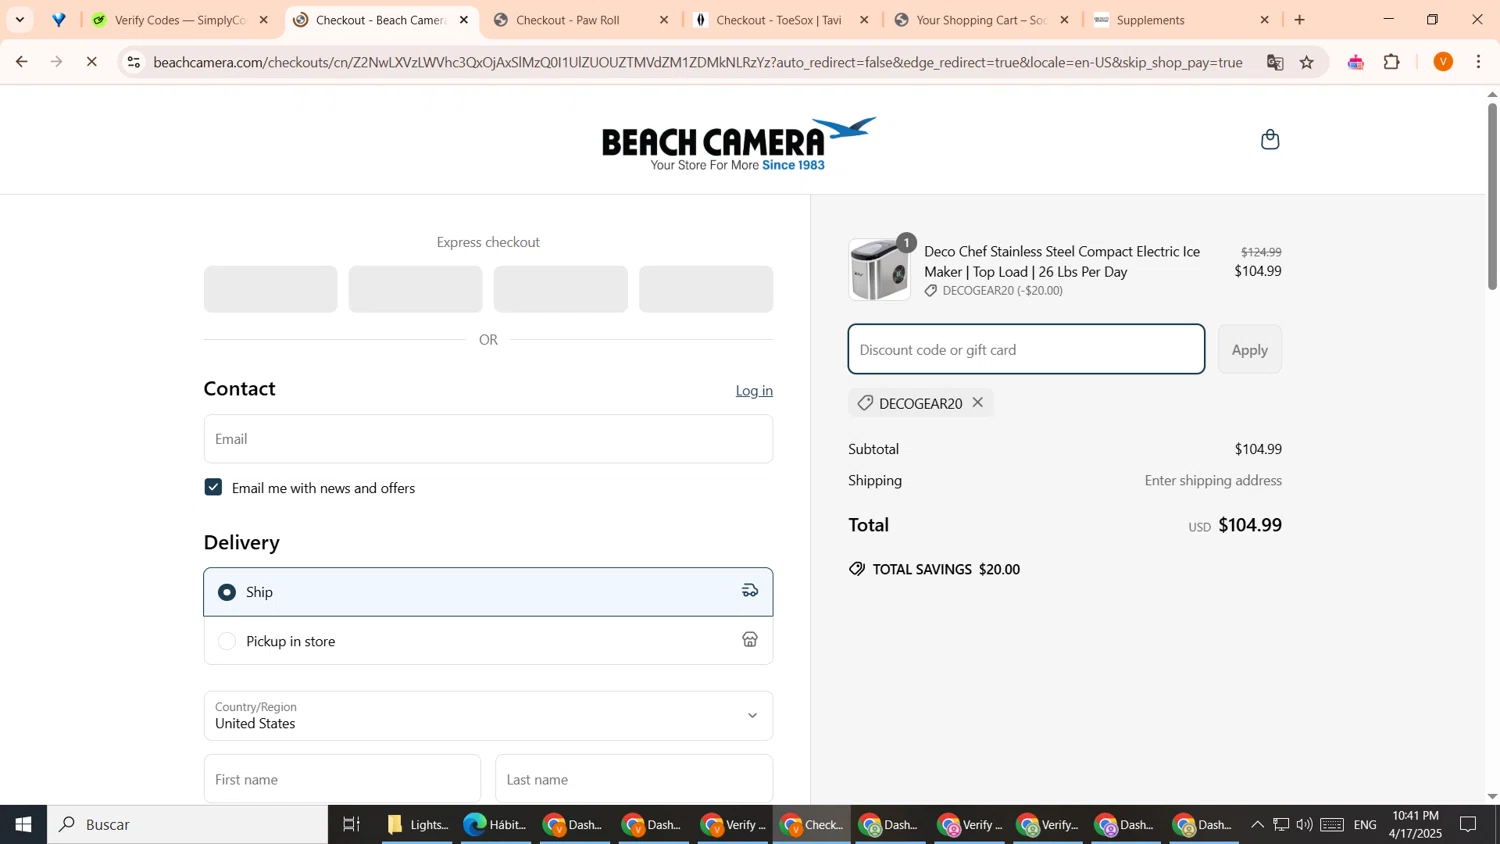This screenshot has width=1500, height=844.
Task: Click the page vertical scrollbar
Action: 1492,197
